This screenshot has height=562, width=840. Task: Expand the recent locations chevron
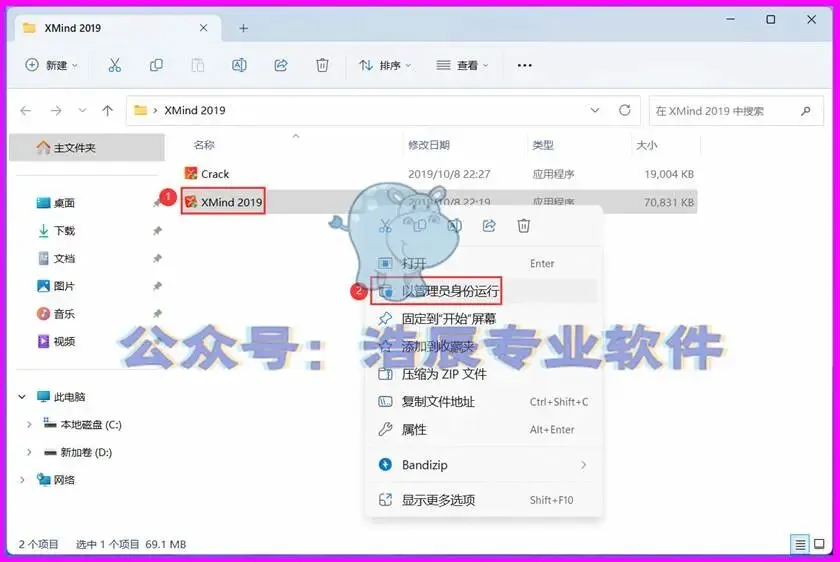pos(82,110)
